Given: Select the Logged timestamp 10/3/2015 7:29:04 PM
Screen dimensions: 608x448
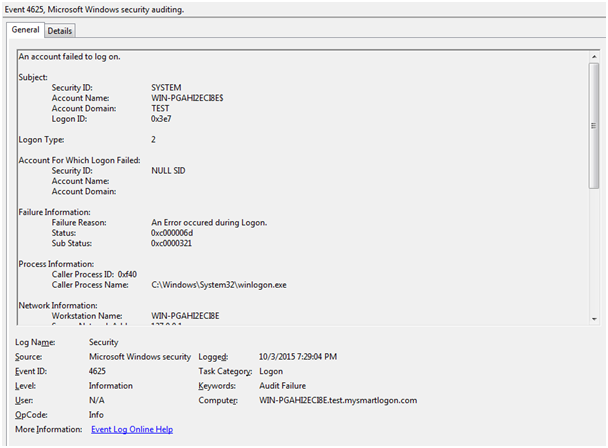Looking at the screenshot, I should point(298,356).
